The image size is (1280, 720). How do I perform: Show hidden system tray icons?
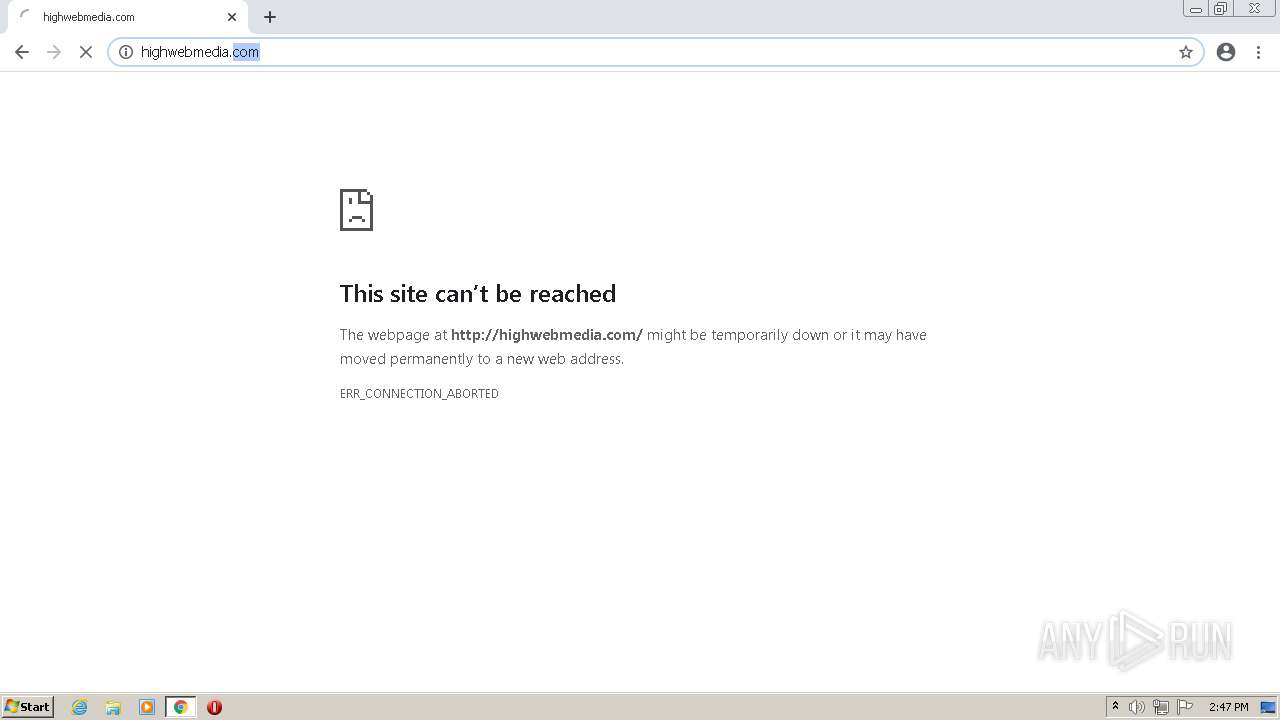pyautogui.click(x=1115, y=707)
